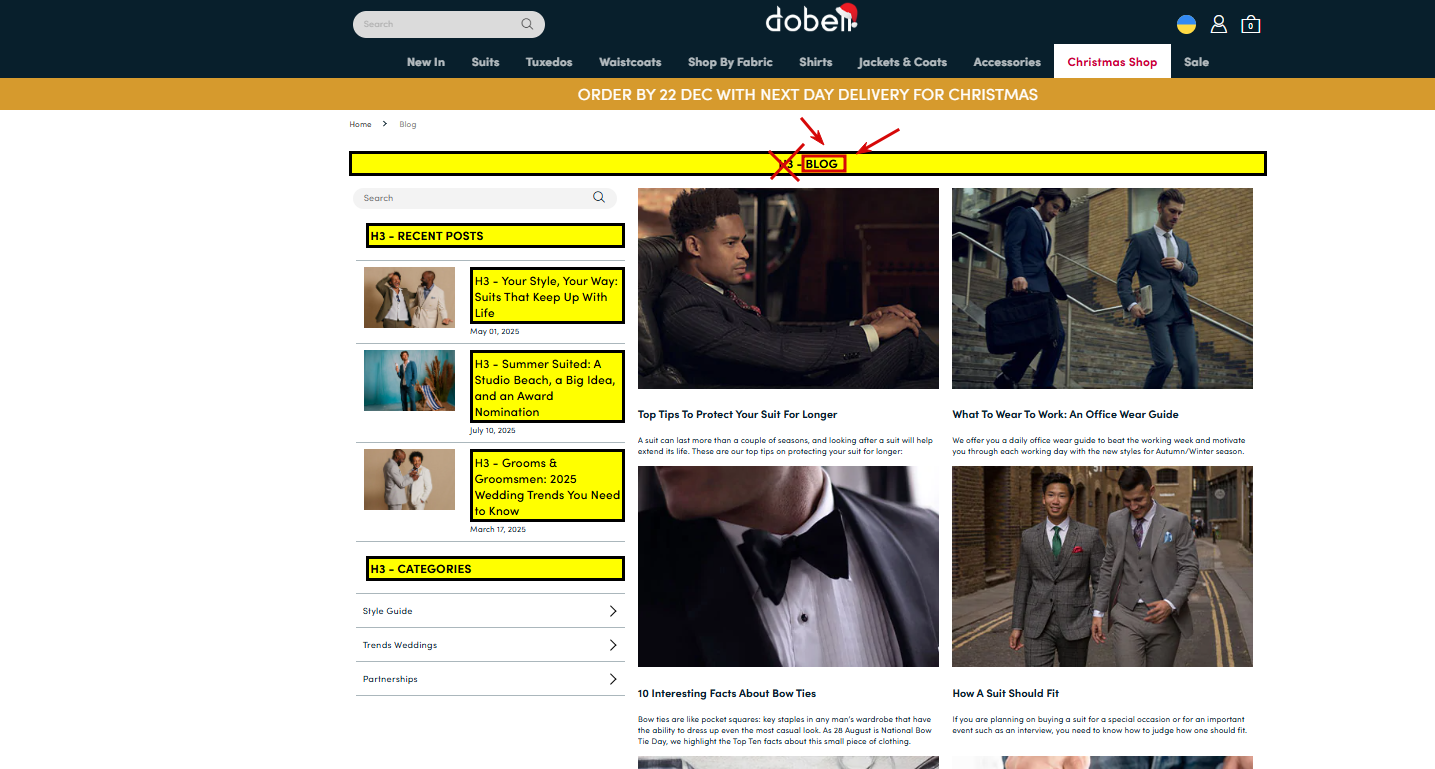Open the Suits menu
Image resolution: width=1435 pixels, height=769 pixels.
point(485,62)
